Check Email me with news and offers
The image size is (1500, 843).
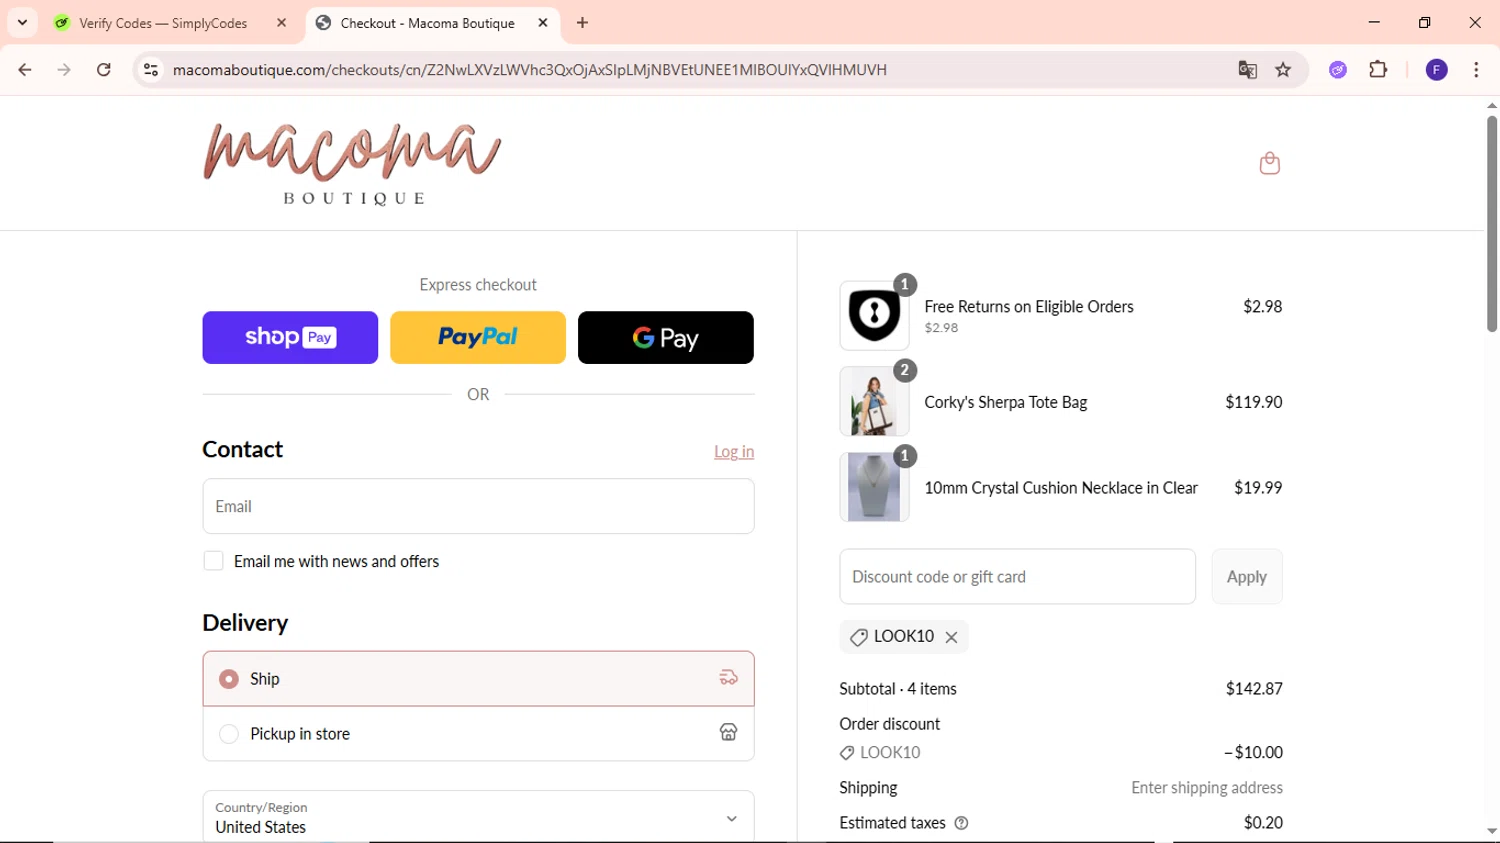[x=213, y=561]
